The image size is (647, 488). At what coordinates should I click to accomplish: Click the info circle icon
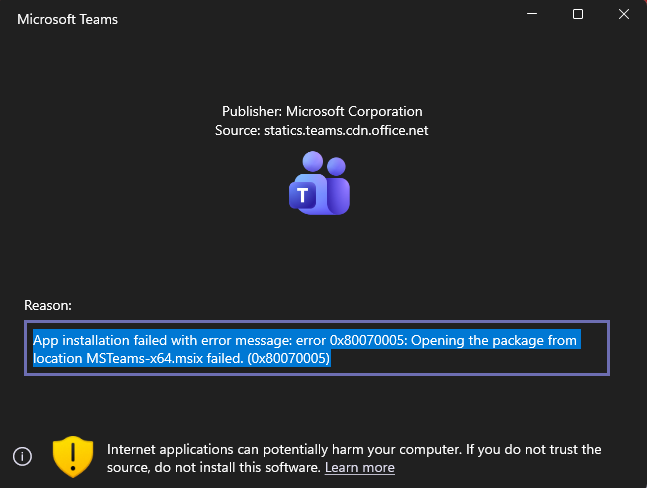pyautogui.click(x=22, y=456)
